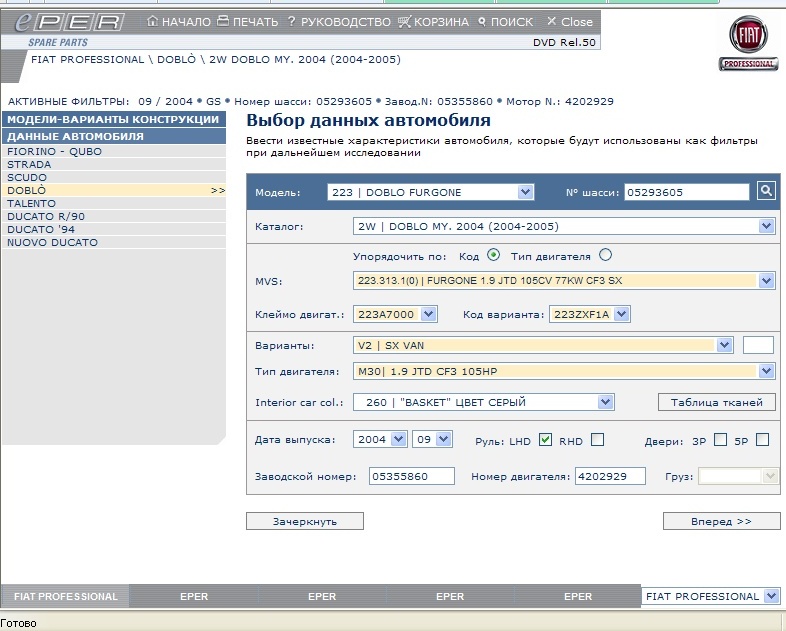Click the Fiat Professional logo
This screenshot has height=631, width=786.
pos(748,42)
